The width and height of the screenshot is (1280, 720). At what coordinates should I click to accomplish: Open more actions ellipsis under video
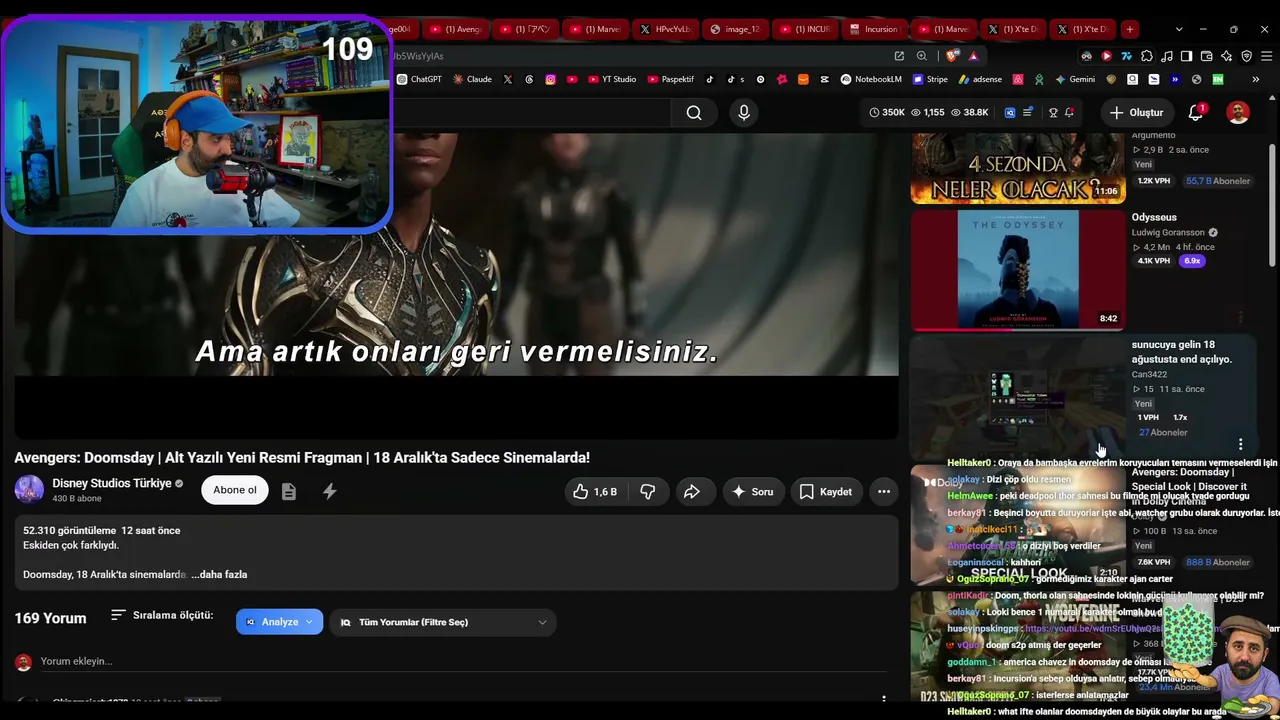pos(884,492)
